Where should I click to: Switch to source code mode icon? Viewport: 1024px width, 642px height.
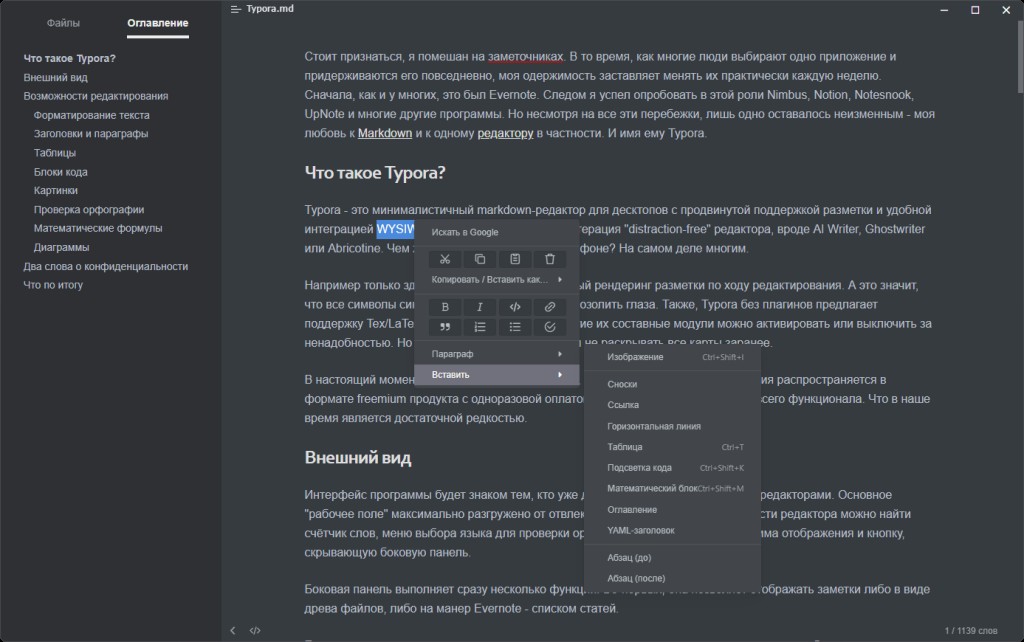[x=255, y=630]
